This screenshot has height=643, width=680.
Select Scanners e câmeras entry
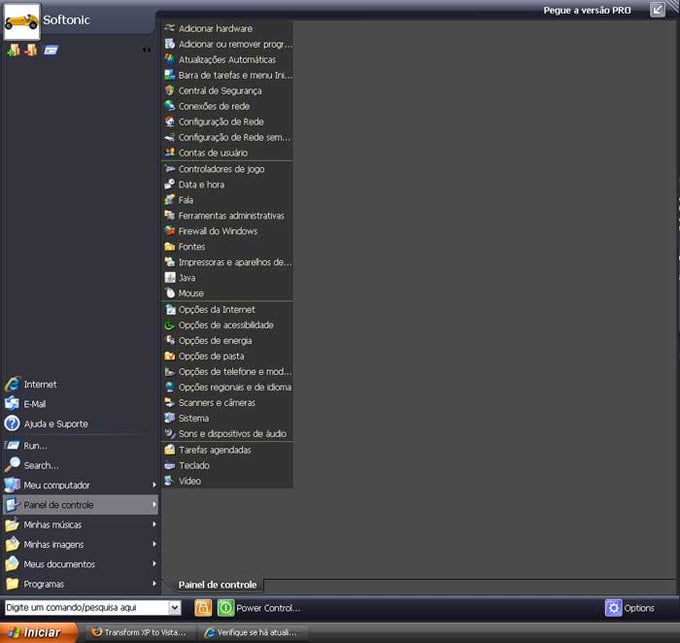tap(228, 403)
